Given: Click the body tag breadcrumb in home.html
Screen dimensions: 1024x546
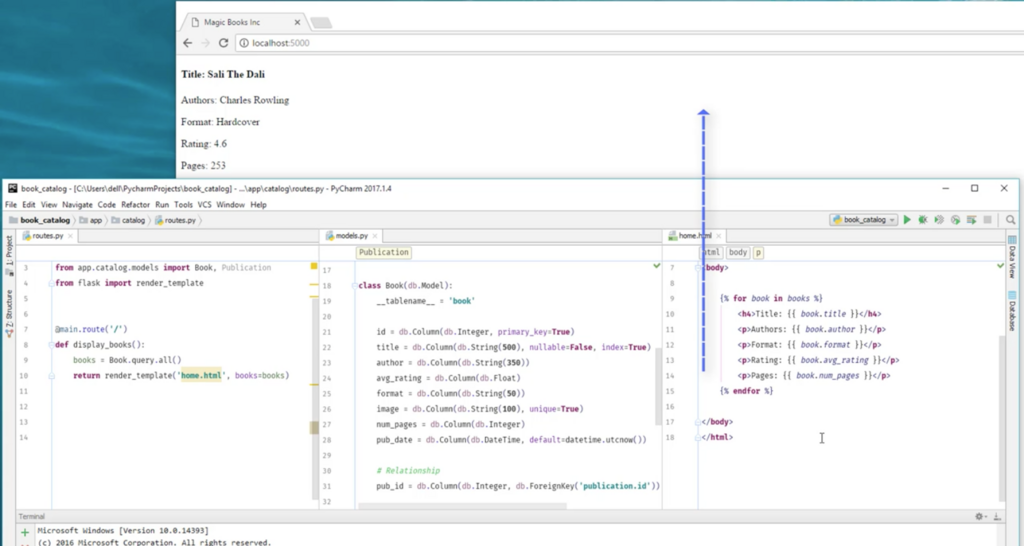Looking at the screenshot, I should pos(738,252).
